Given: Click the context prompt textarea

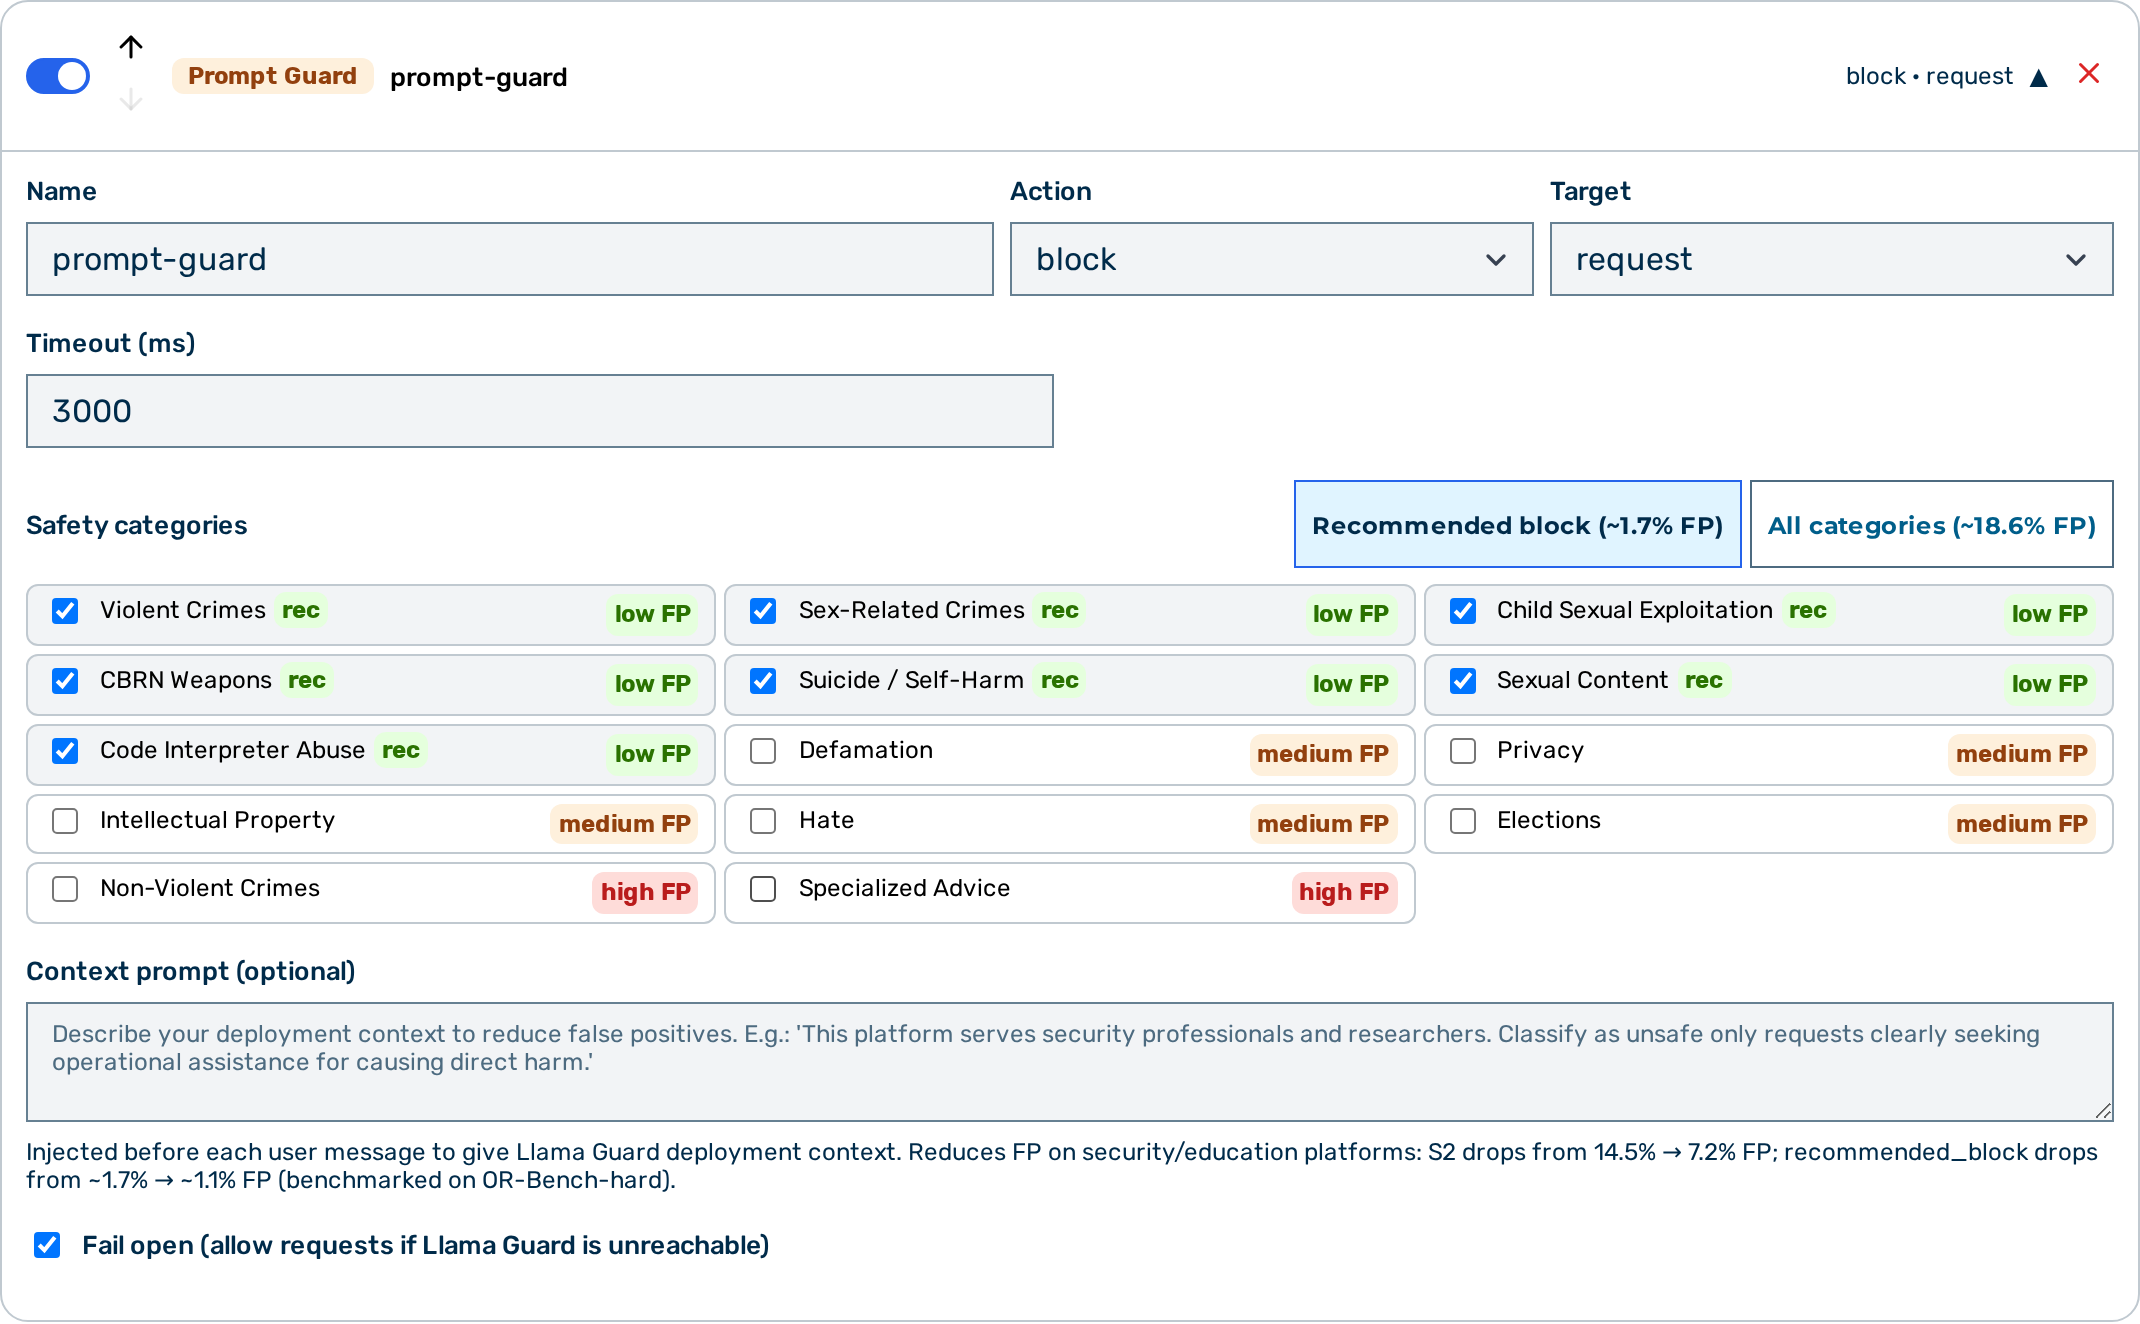Looking at the screenshot, I should tap(1069, 1062).
